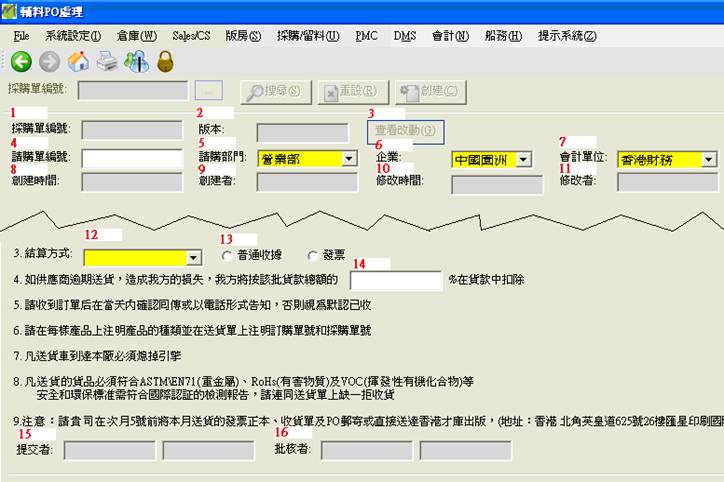Click the 創建 create button
This screenshot has height=482, width=724.
(x=431, y=91)
